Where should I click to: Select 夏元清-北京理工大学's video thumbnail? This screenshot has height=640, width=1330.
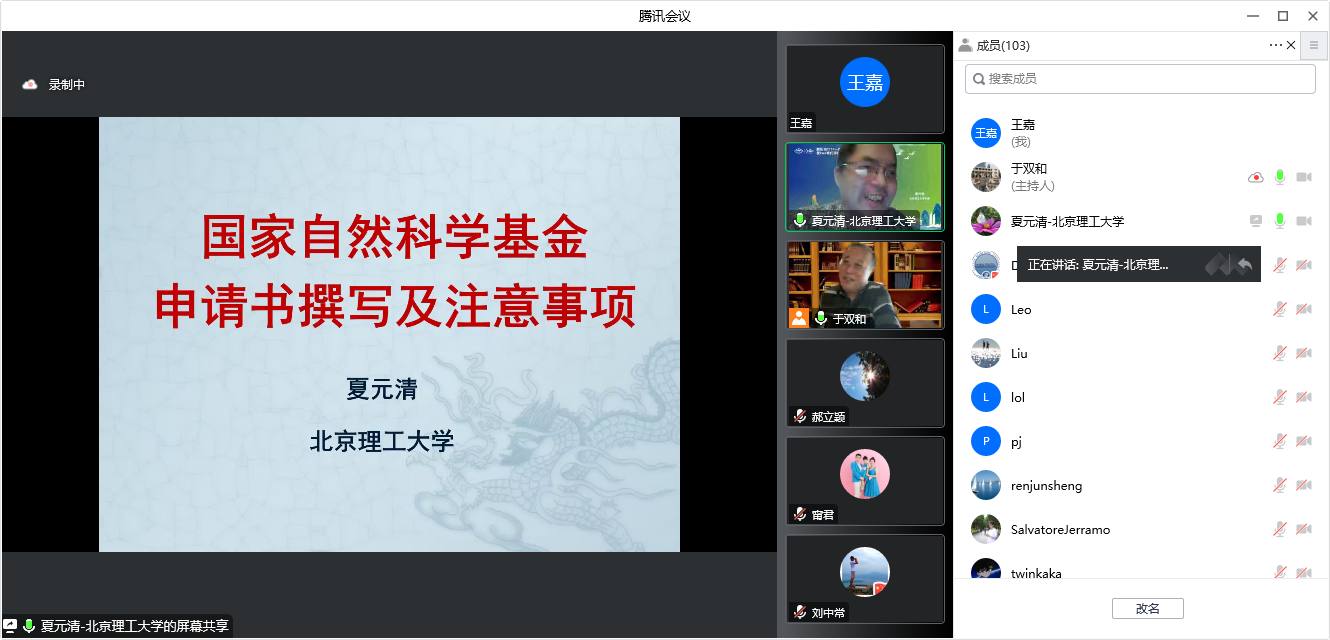click(865, 186)
